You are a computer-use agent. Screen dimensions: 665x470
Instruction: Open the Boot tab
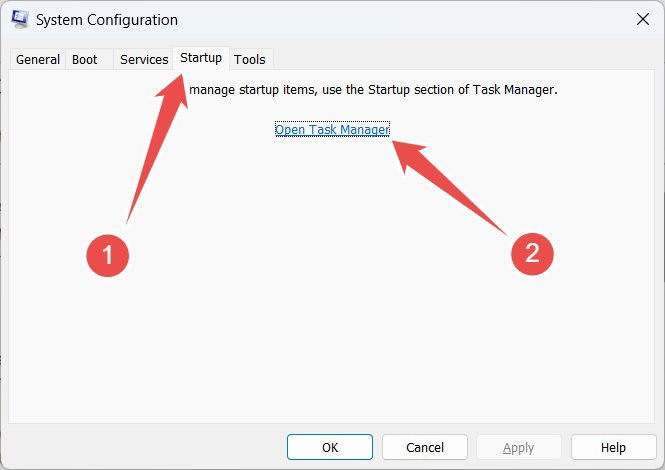coord(85,59)
